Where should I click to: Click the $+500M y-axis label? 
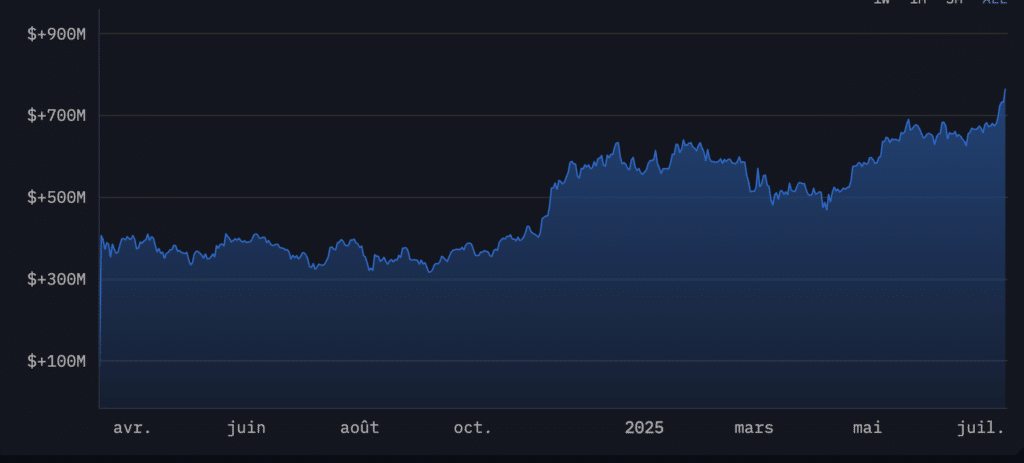click(x=57, y=197)
